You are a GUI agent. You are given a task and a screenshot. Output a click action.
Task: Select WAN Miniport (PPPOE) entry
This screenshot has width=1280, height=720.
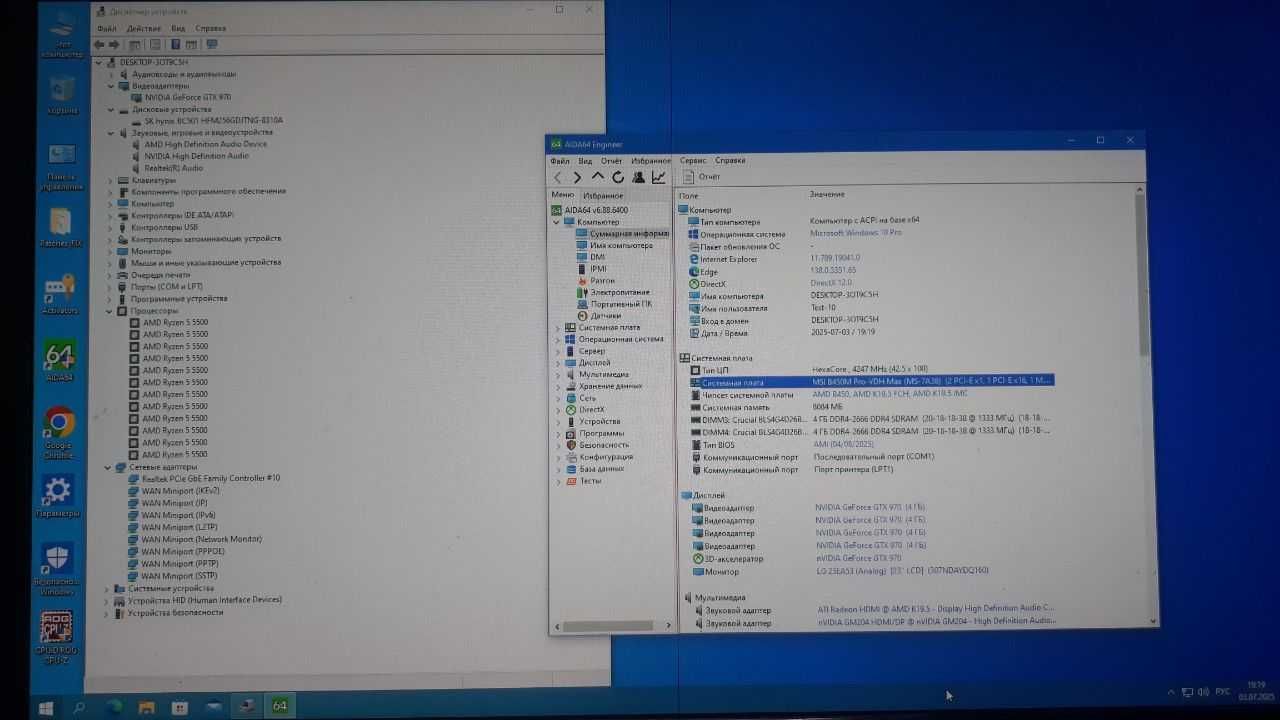pyautogui.click(x=183, y=551)
